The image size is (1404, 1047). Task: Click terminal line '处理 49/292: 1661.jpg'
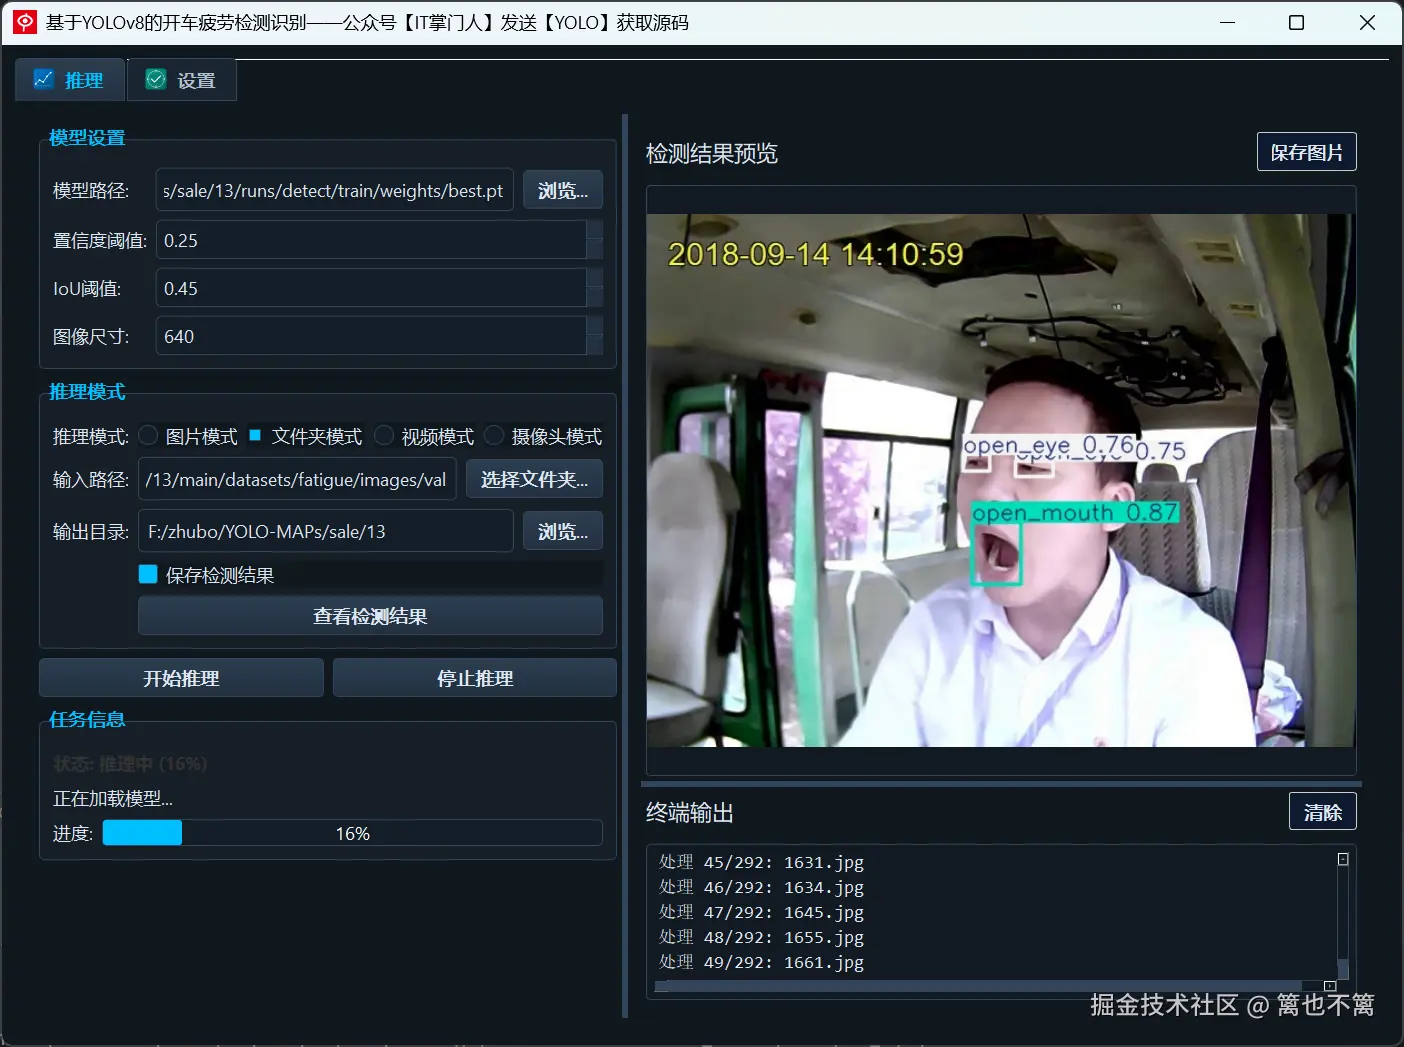(x=761, y=962)
